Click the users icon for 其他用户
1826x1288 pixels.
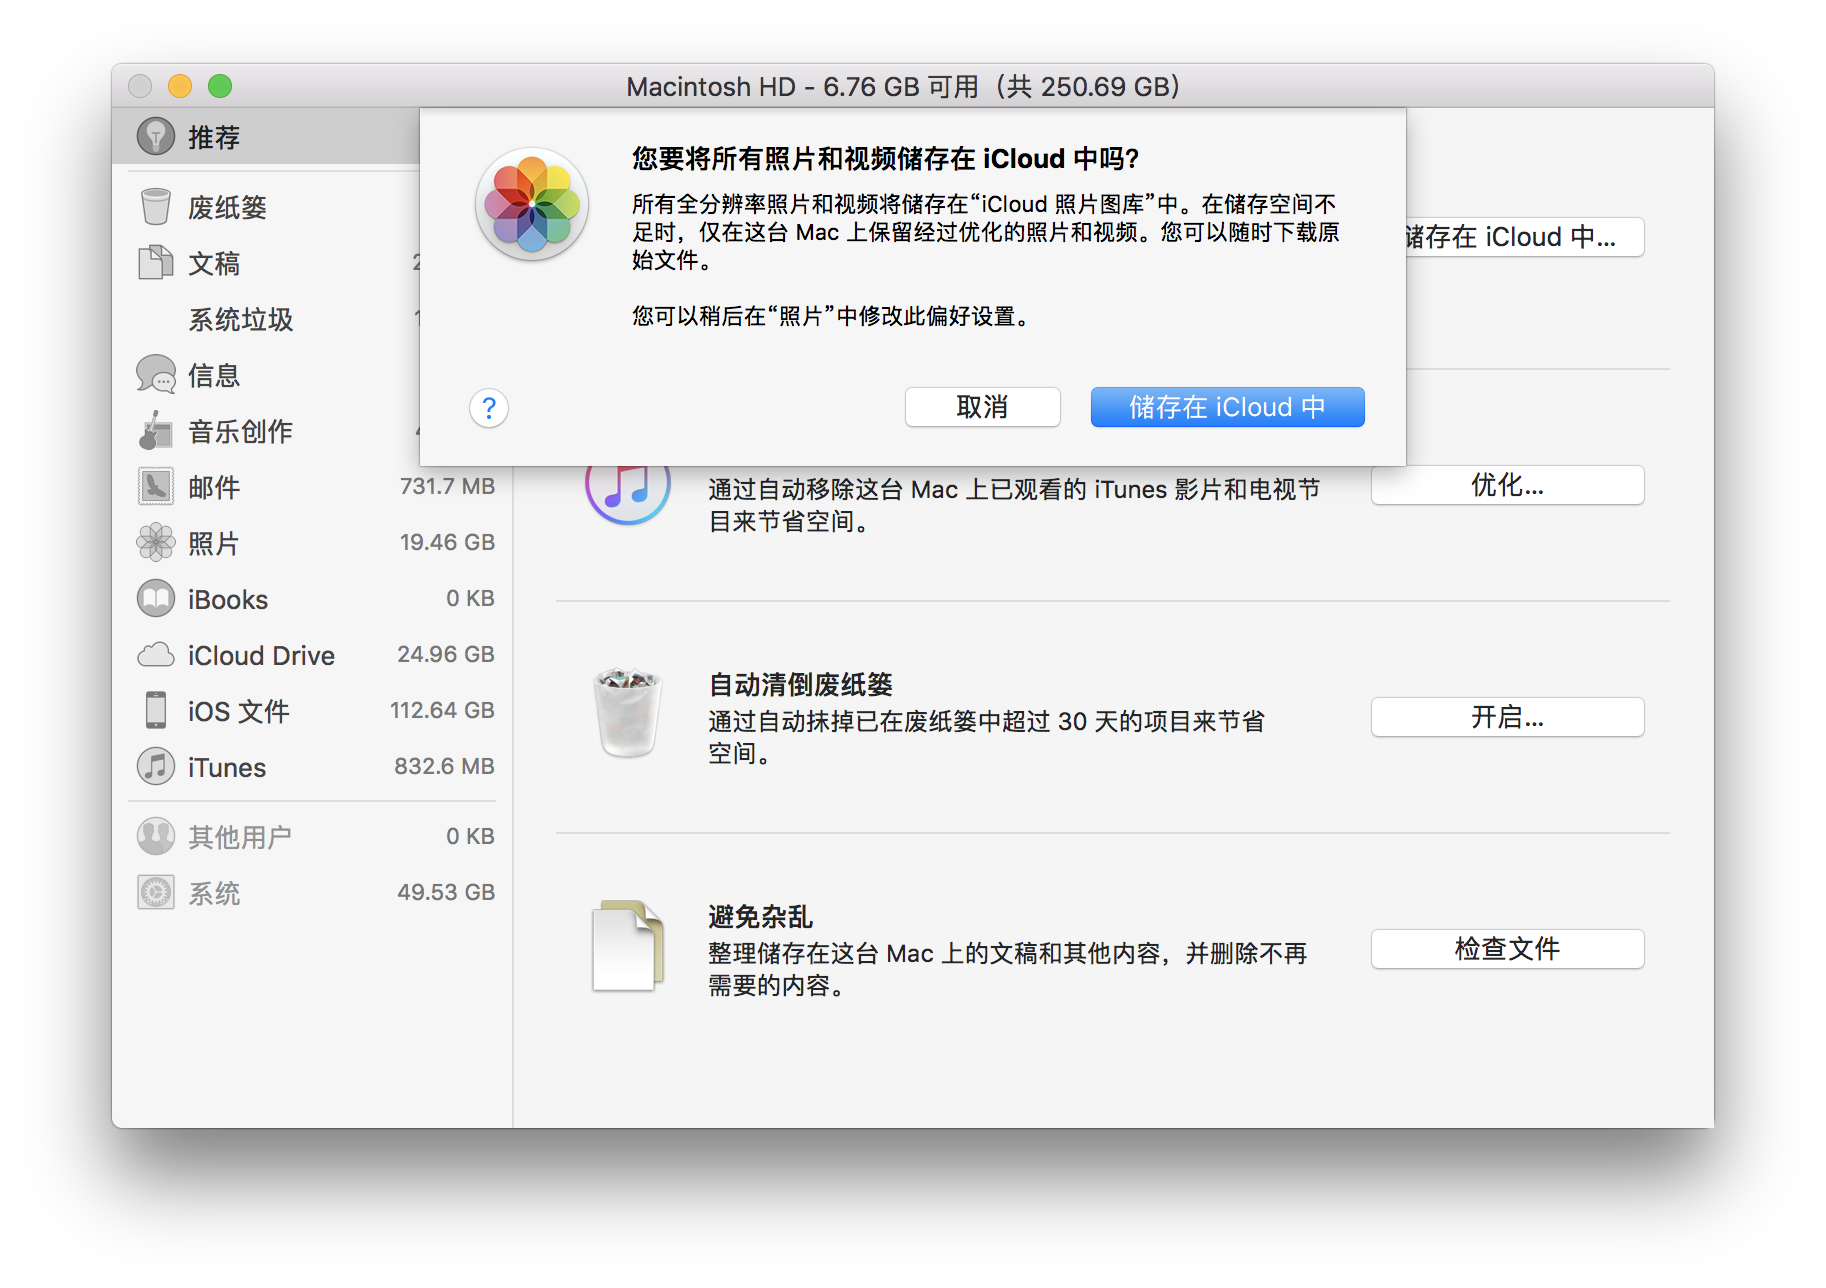click(x=155, y=836)
